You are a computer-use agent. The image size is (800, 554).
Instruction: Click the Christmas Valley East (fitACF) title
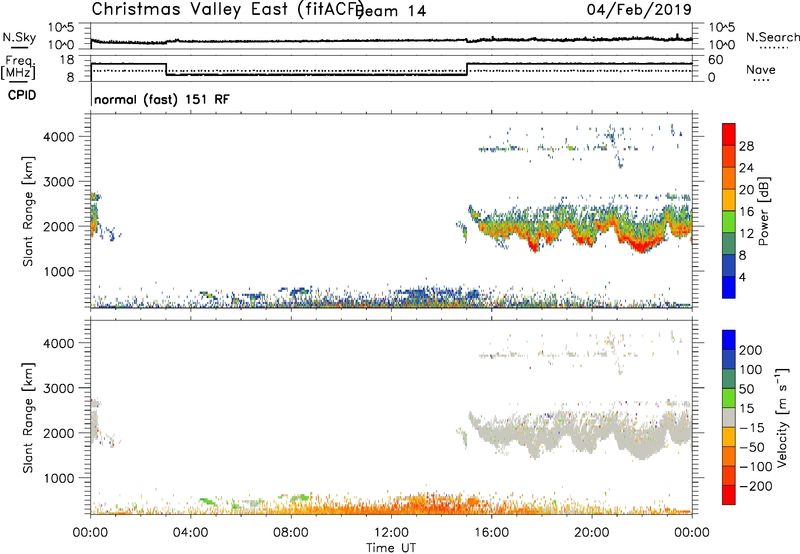pos(228,9)
